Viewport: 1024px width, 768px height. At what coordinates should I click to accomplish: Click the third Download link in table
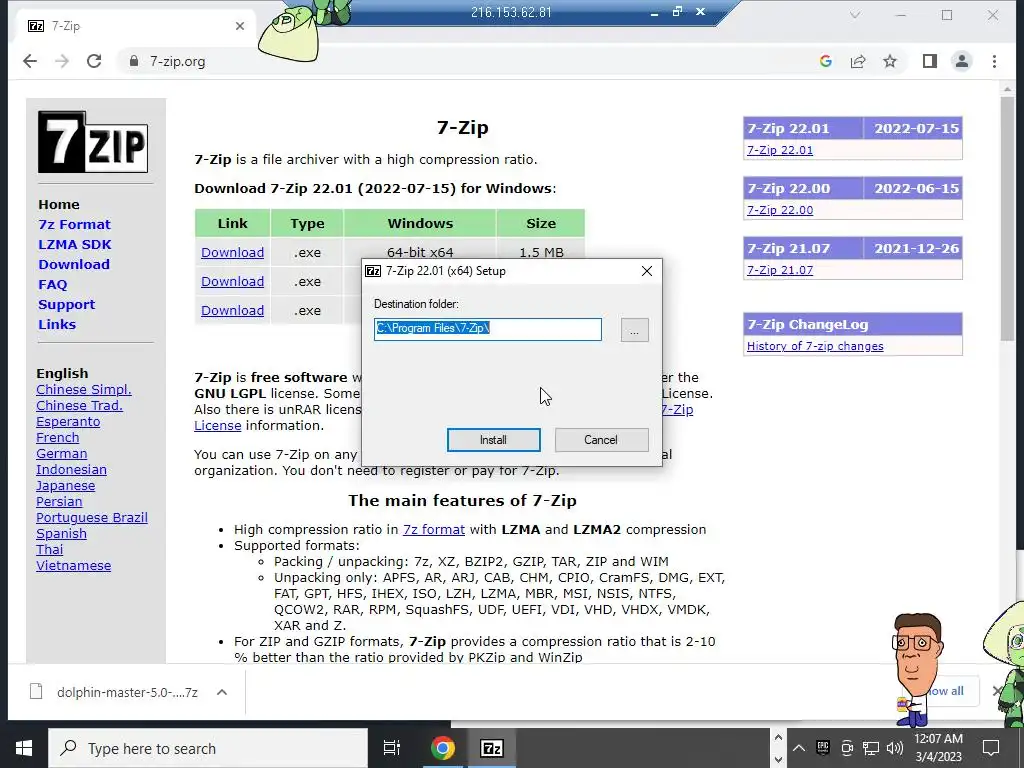click(x=232, y=310)
